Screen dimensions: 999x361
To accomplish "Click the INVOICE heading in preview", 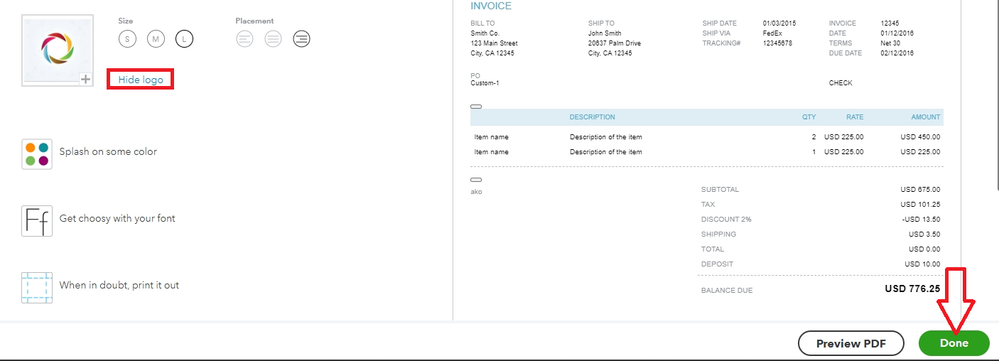I will tap(491, 6).
